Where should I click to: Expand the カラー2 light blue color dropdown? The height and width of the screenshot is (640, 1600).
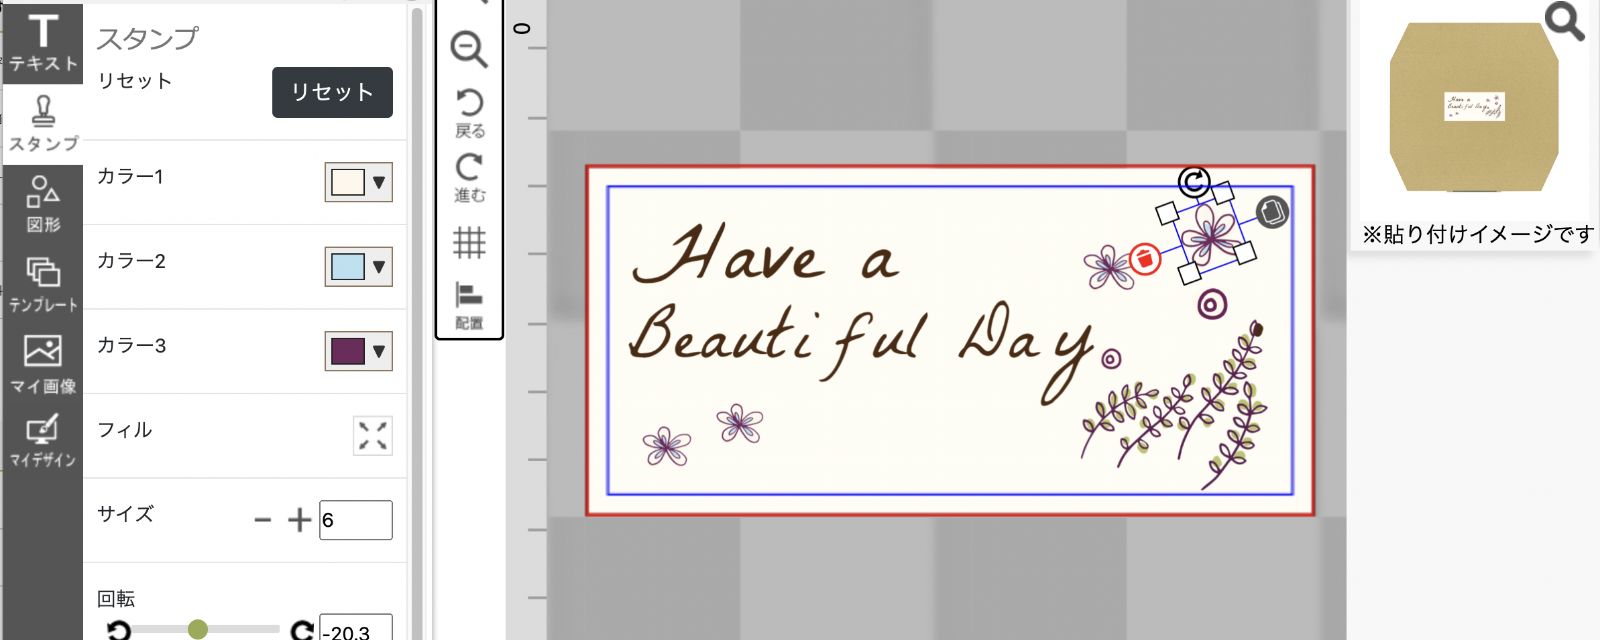click(x=359, y=267)
